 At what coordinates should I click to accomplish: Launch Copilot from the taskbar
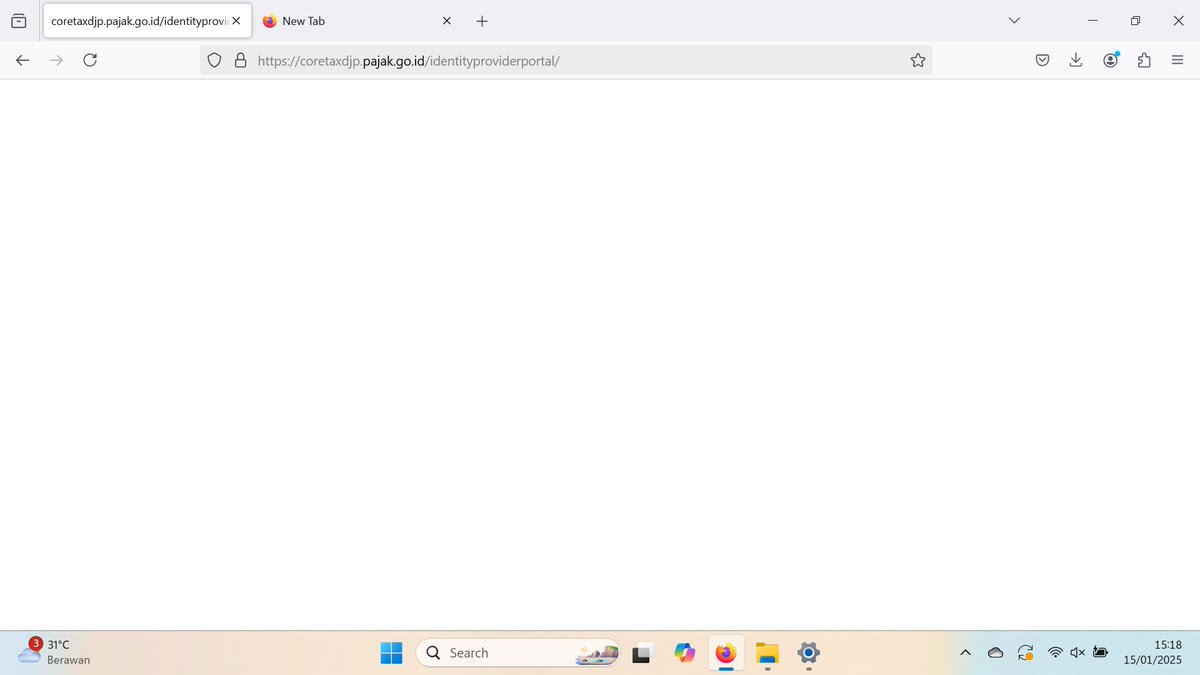point(685,653)
